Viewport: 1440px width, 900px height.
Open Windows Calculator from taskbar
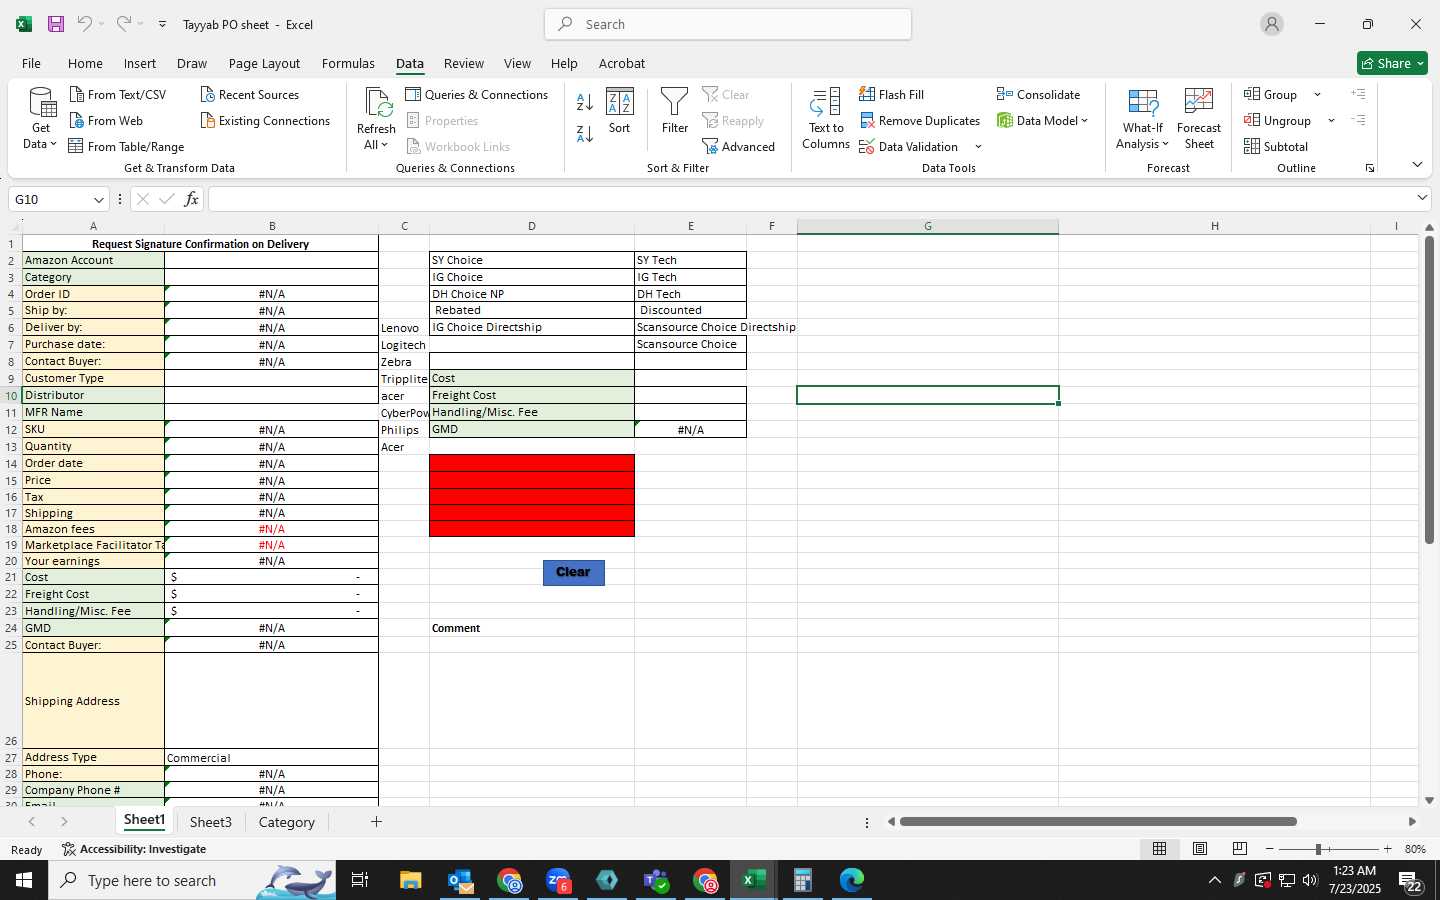(802, 880)
